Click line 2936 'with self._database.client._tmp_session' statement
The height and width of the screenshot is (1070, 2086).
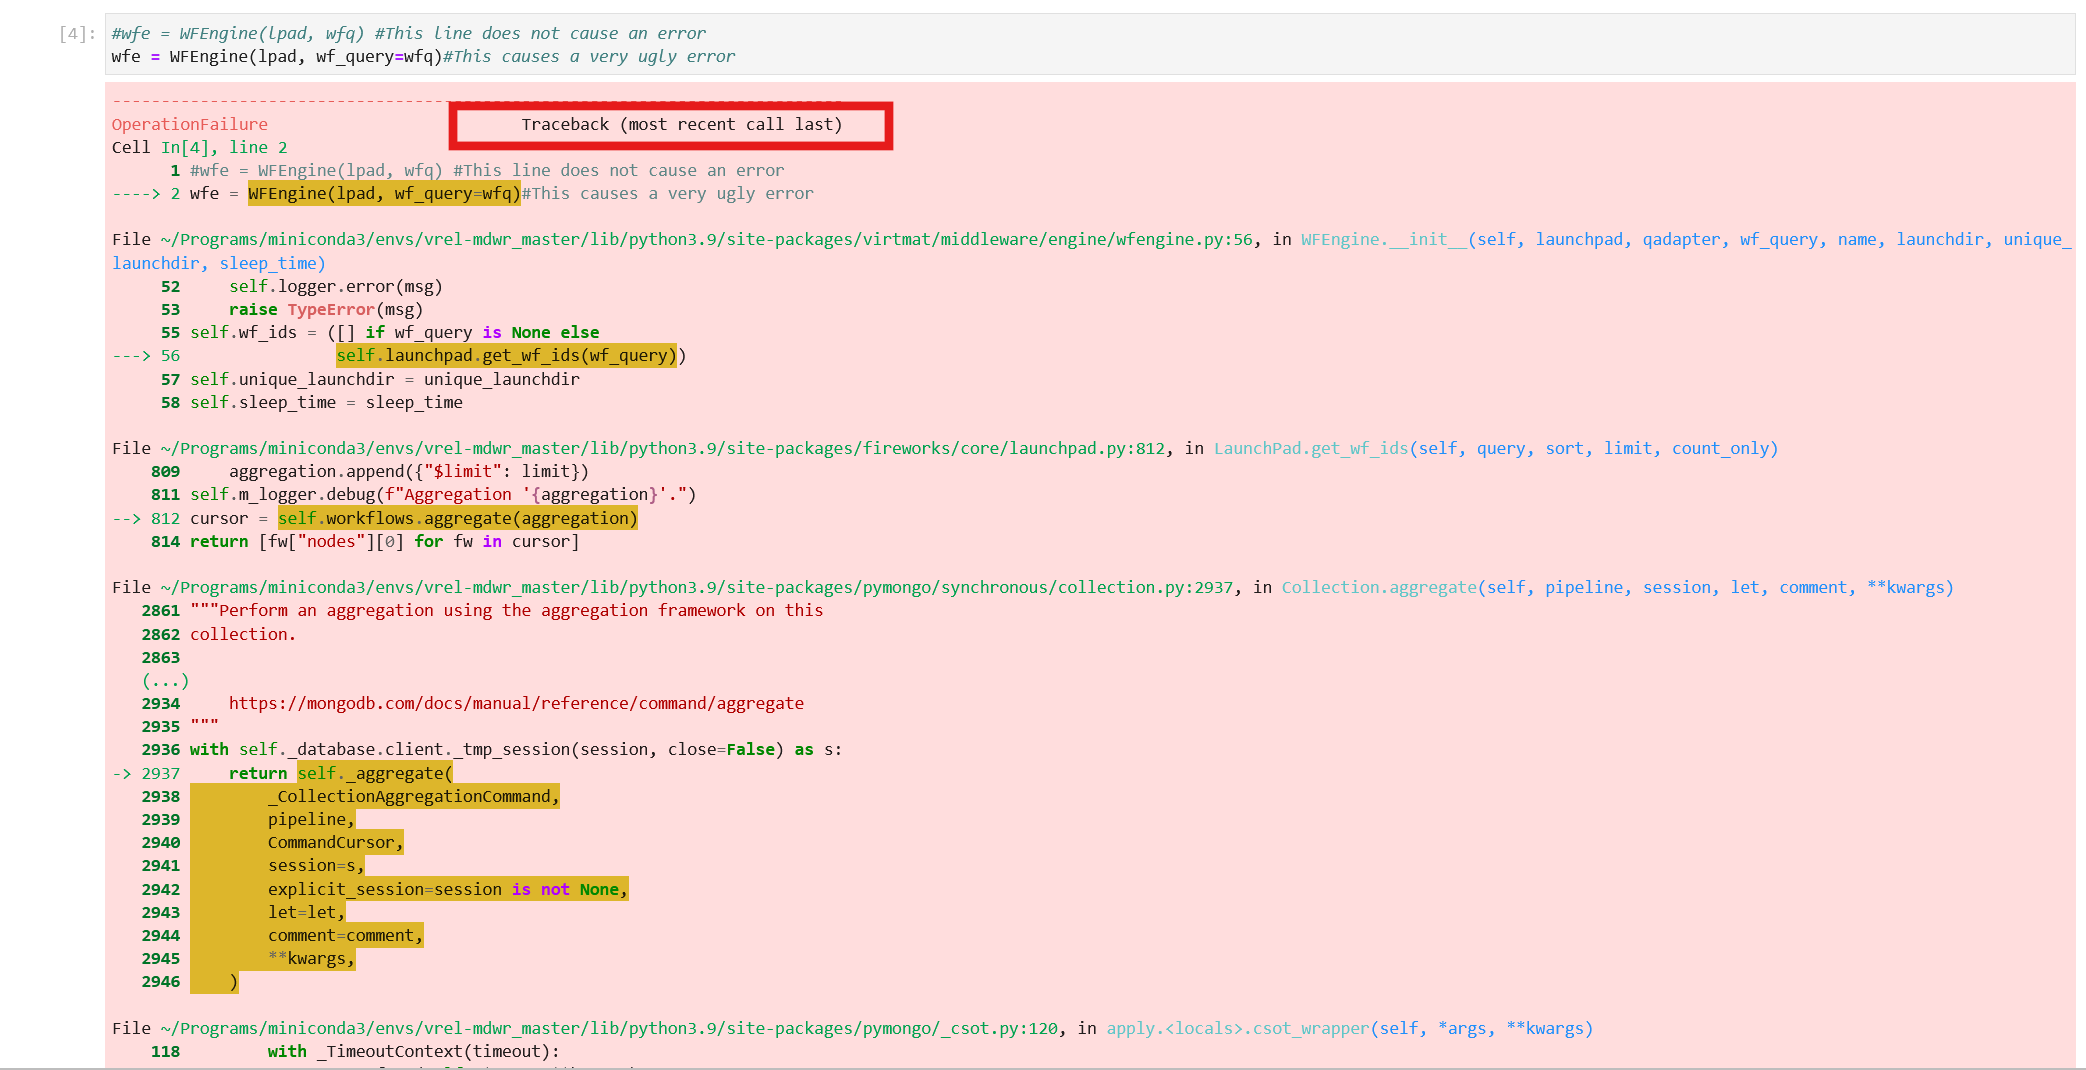(516, 749)
